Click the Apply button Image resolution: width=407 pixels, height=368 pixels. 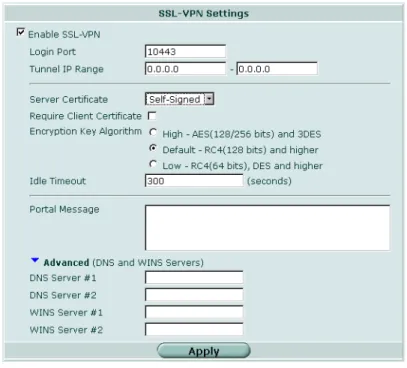point(204,351)
